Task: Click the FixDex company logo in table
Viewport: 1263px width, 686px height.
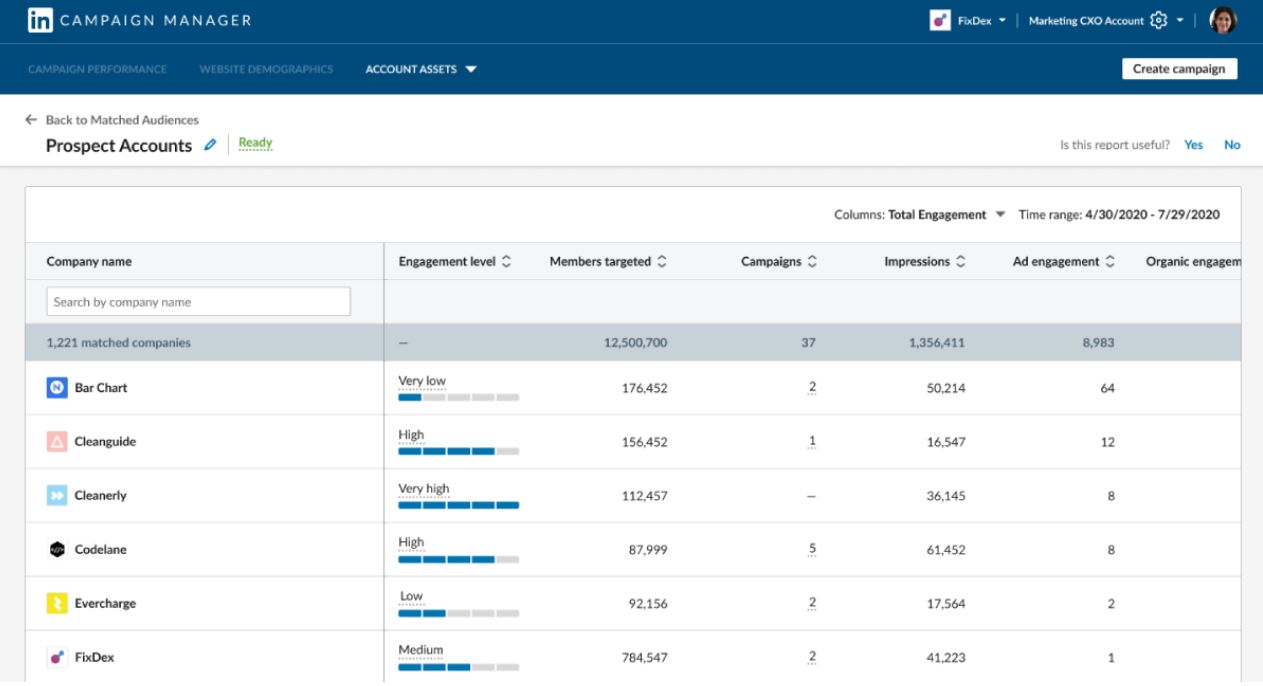Action: (x=57, y=657)
